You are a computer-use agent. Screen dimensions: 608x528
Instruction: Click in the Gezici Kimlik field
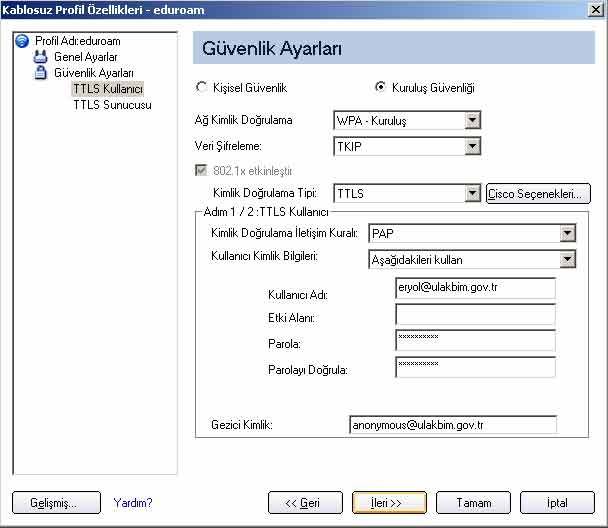(453, 425)
